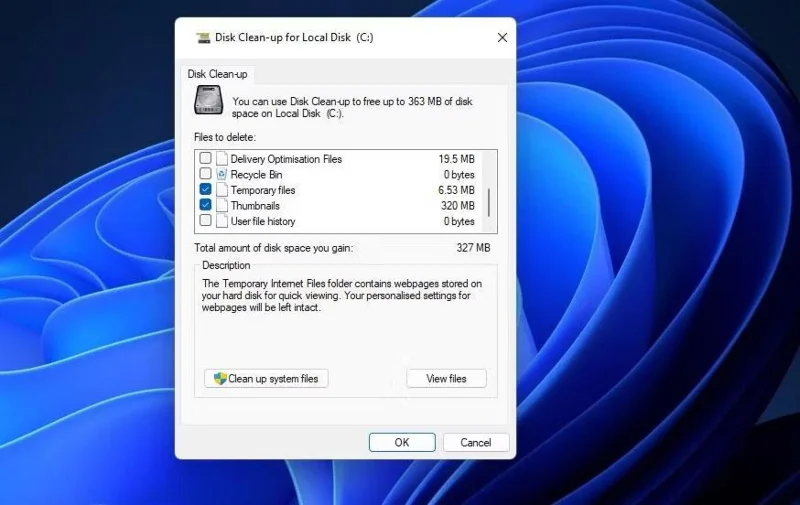The image size is (800, 505).
Task: Select the Disk Clean-up tab
Action: (217, 74)
